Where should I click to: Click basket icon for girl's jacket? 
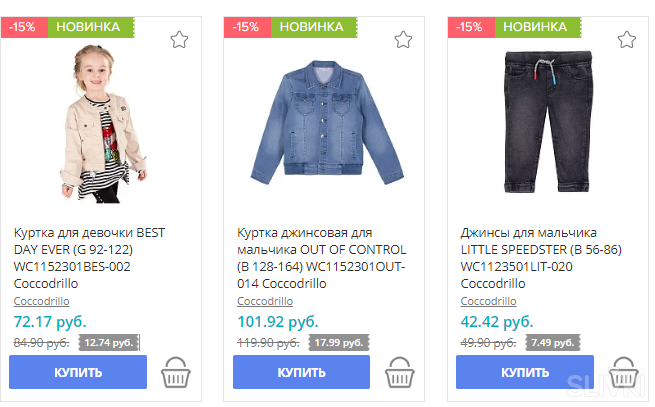click(x=176, y=372)
